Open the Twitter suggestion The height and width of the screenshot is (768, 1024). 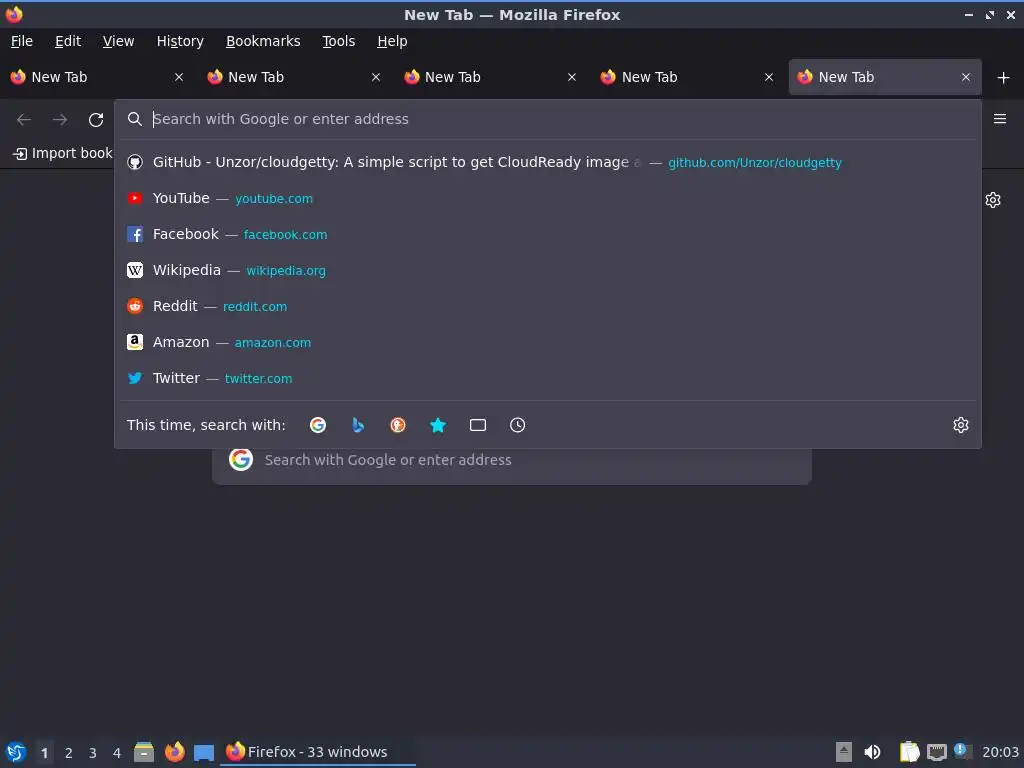tap(548, 377)
